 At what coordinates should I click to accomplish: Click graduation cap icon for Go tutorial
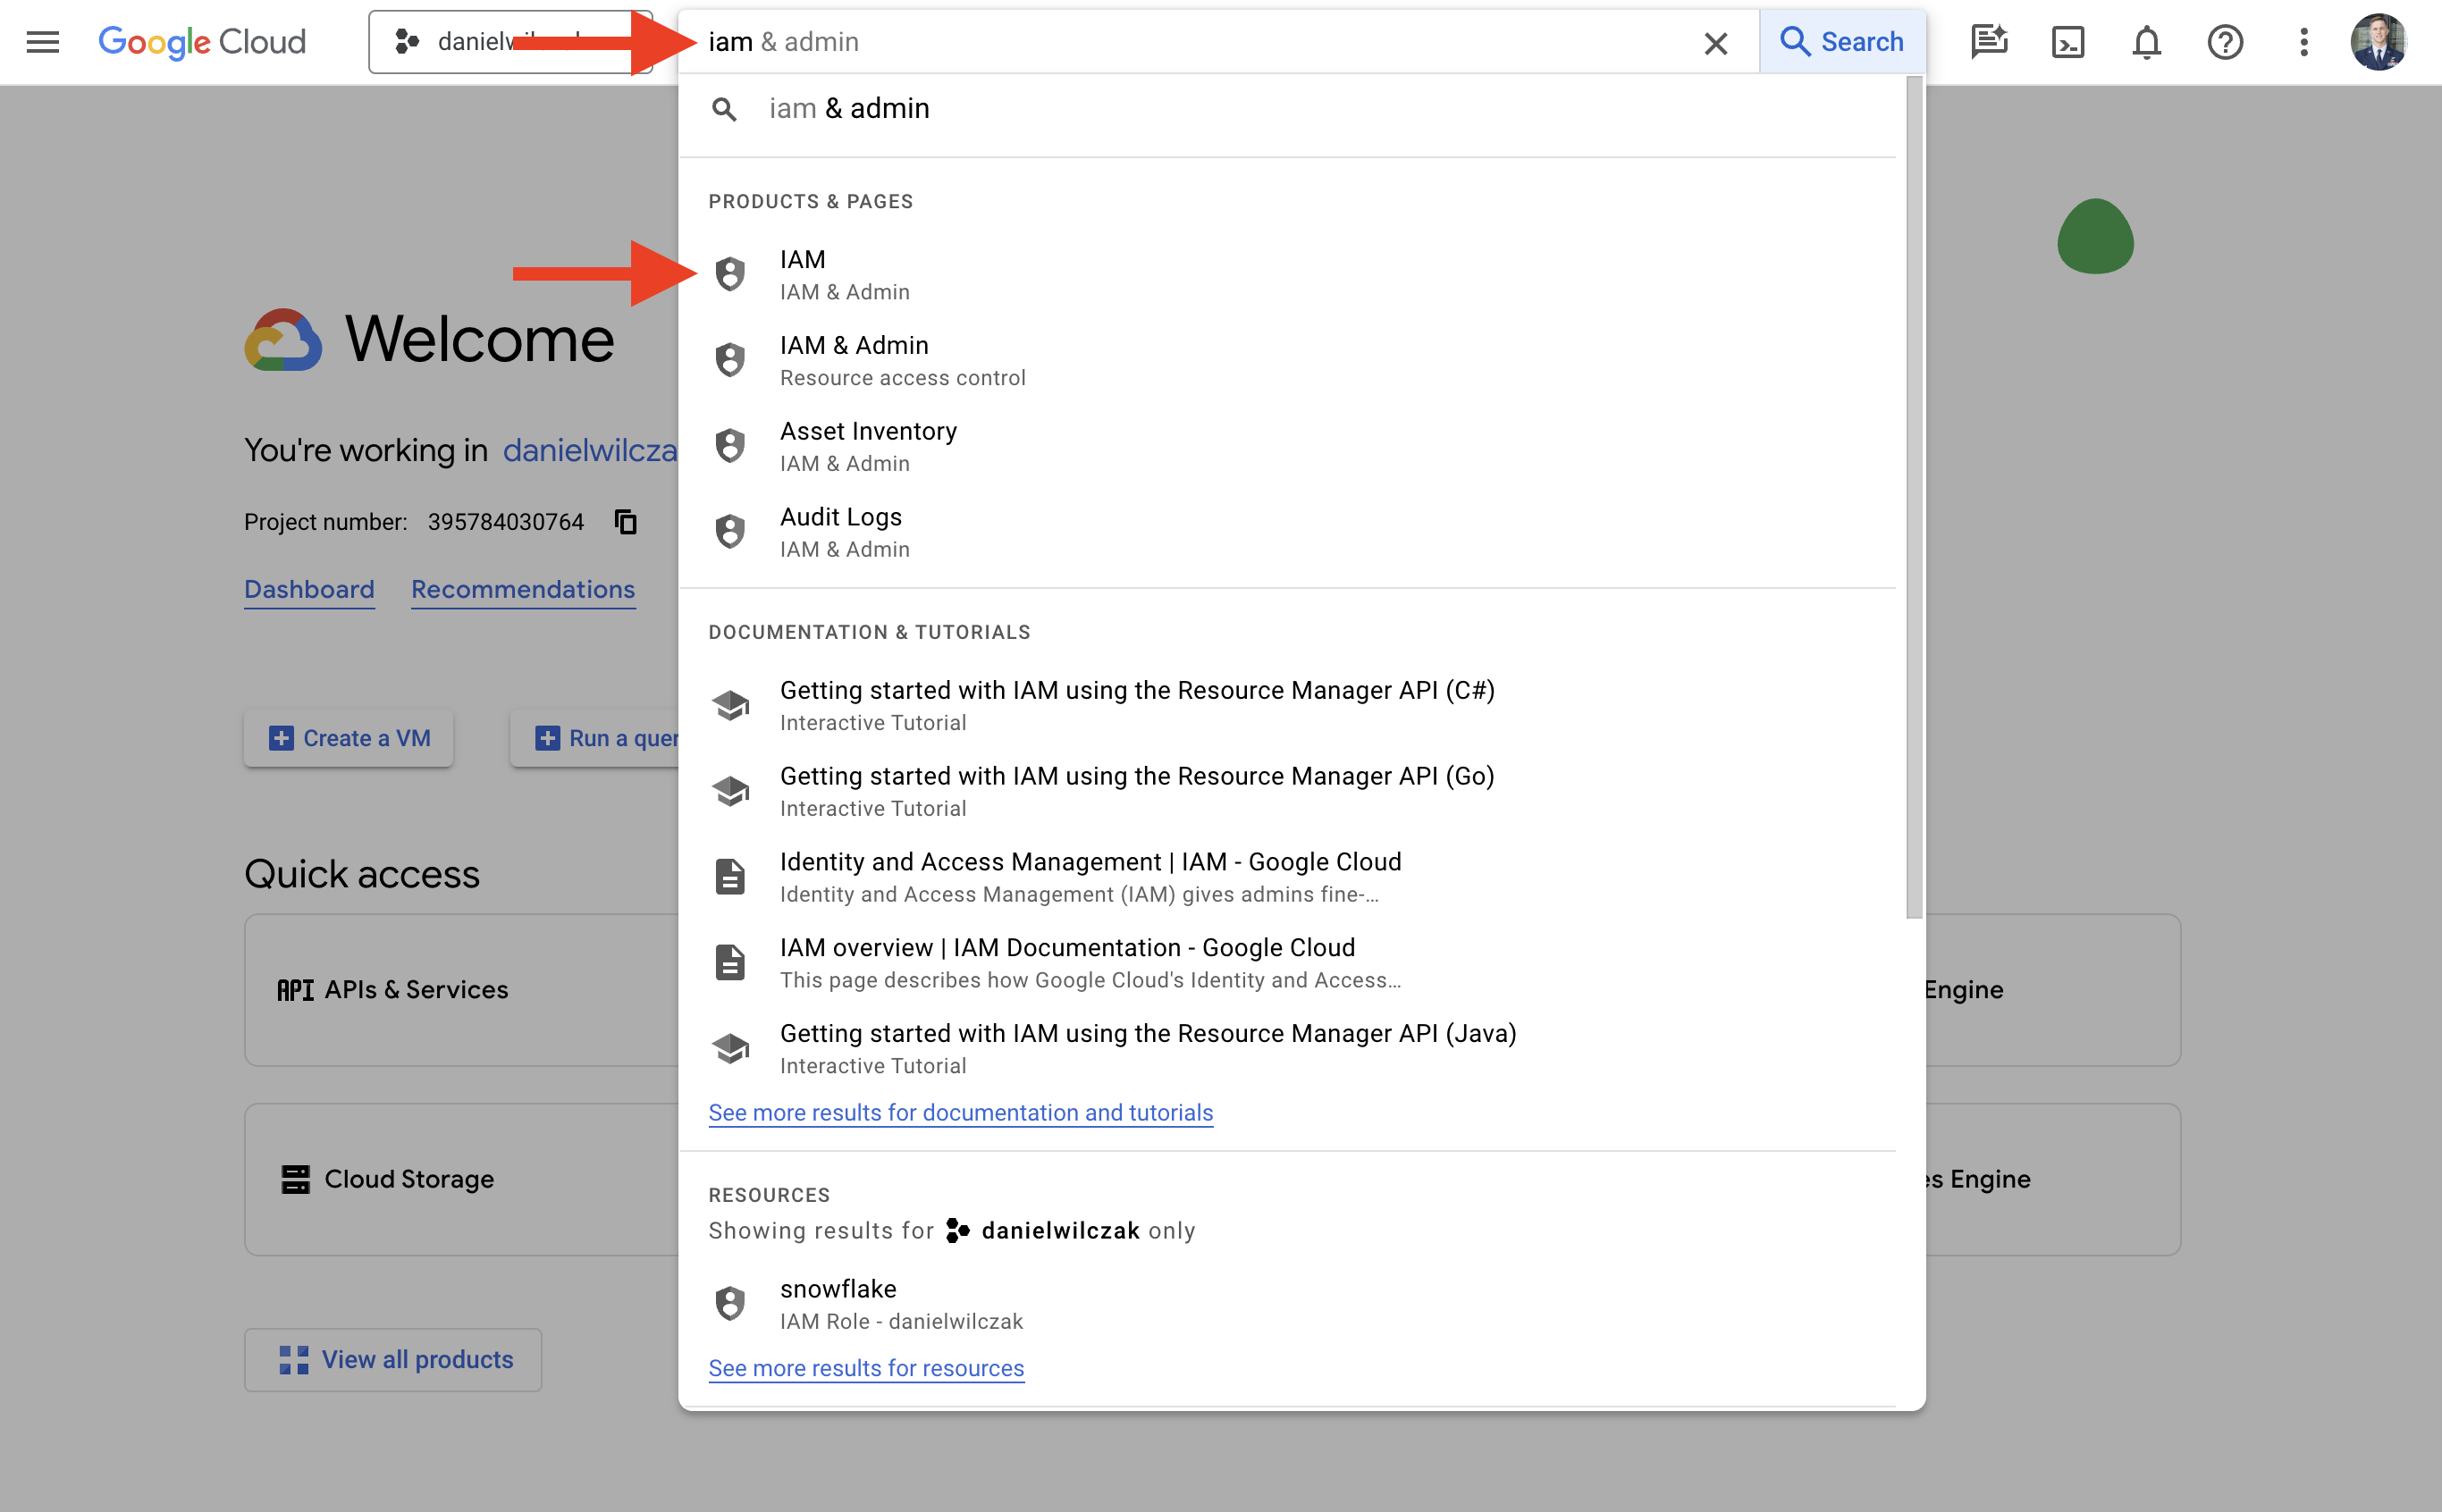coord(730,791)
